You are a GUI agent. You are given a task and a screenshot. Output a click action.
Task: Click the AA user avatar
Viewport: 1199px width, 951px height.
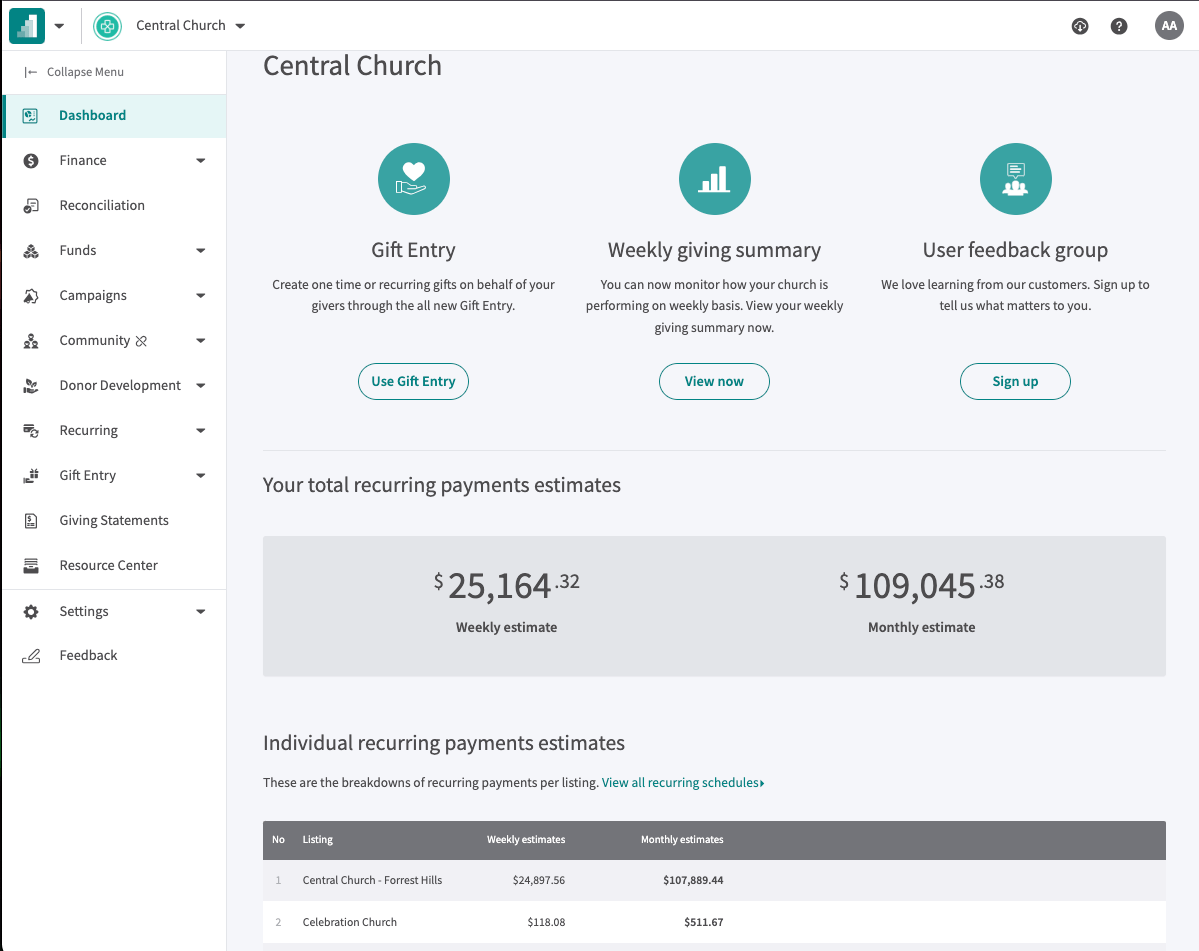(x=1169, y=26)
